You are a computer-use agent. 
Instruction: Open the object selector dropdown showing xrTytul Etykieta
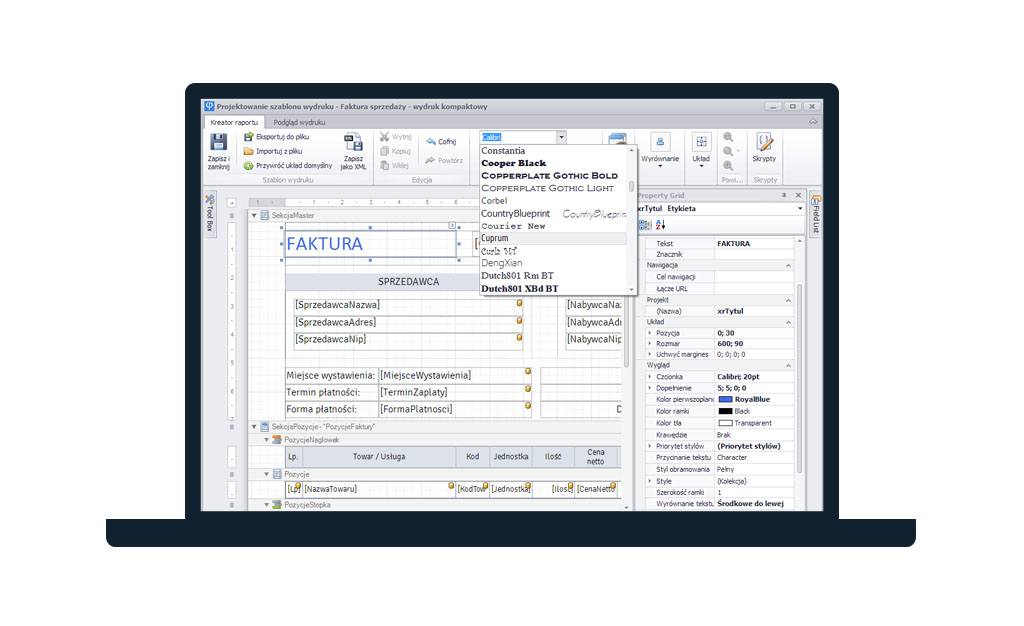800,209
